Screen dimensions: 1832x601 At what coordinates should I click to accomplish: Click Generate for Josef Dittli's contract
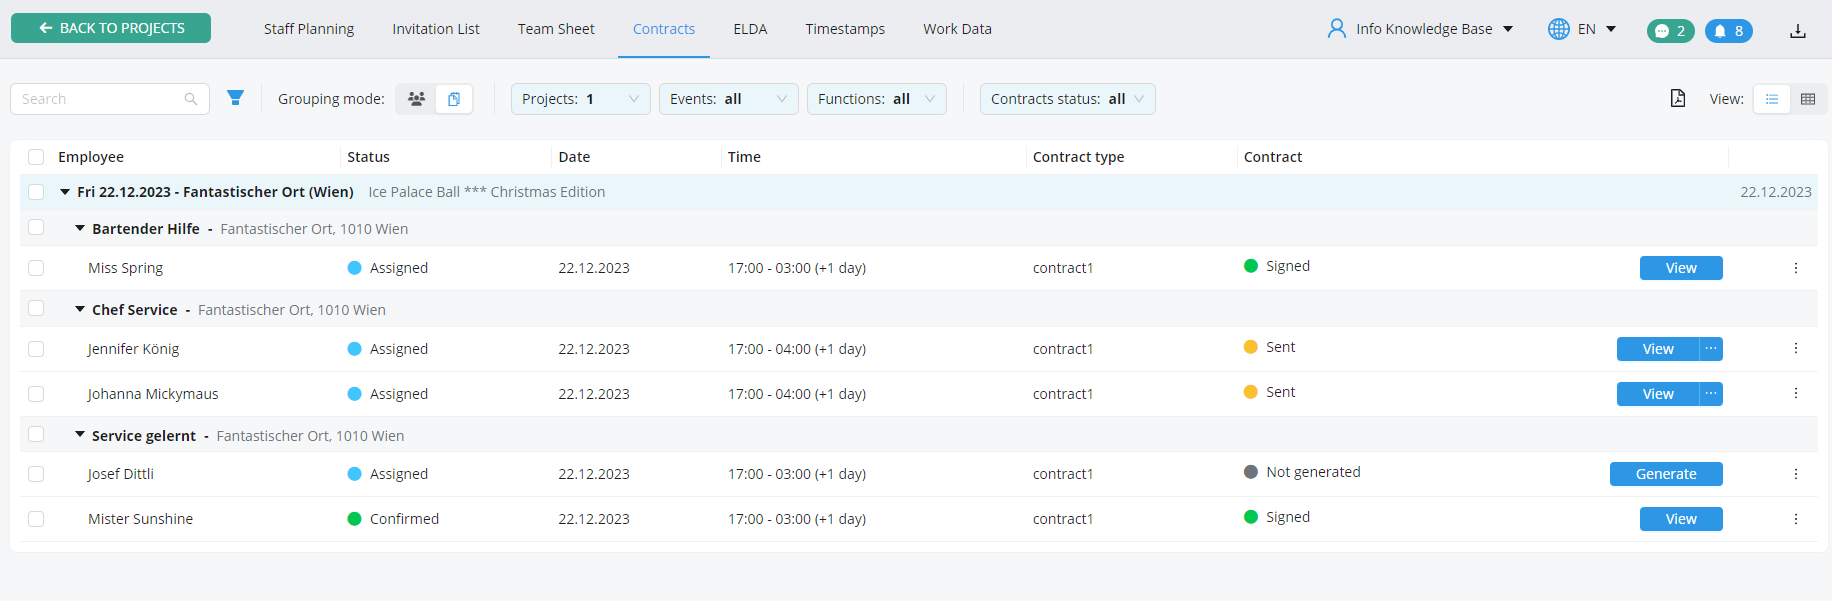(1665, 474)
